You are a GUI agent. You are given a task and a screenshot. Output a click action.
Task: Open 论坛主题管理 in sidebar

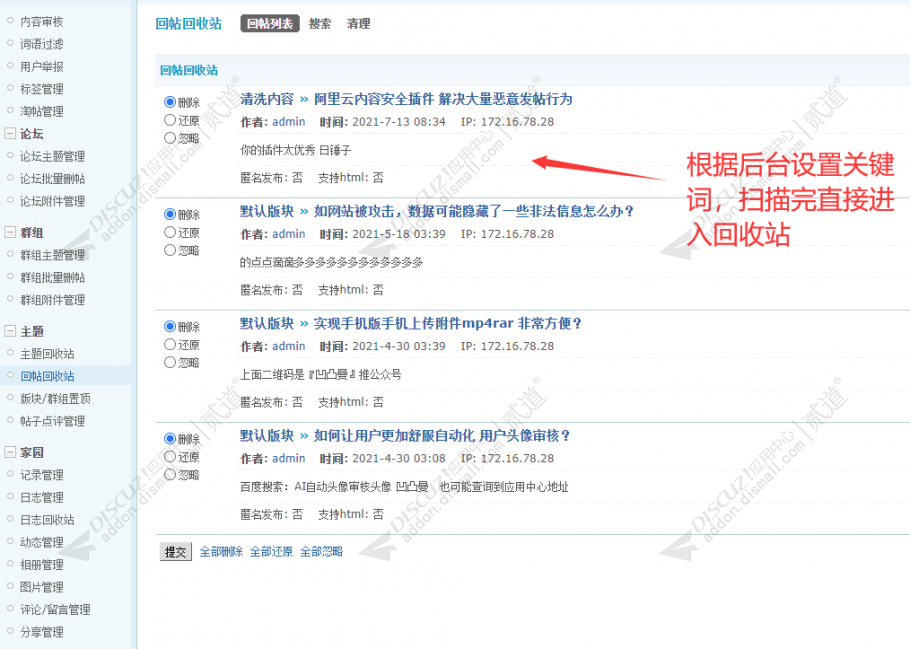(x=52, y=156)
